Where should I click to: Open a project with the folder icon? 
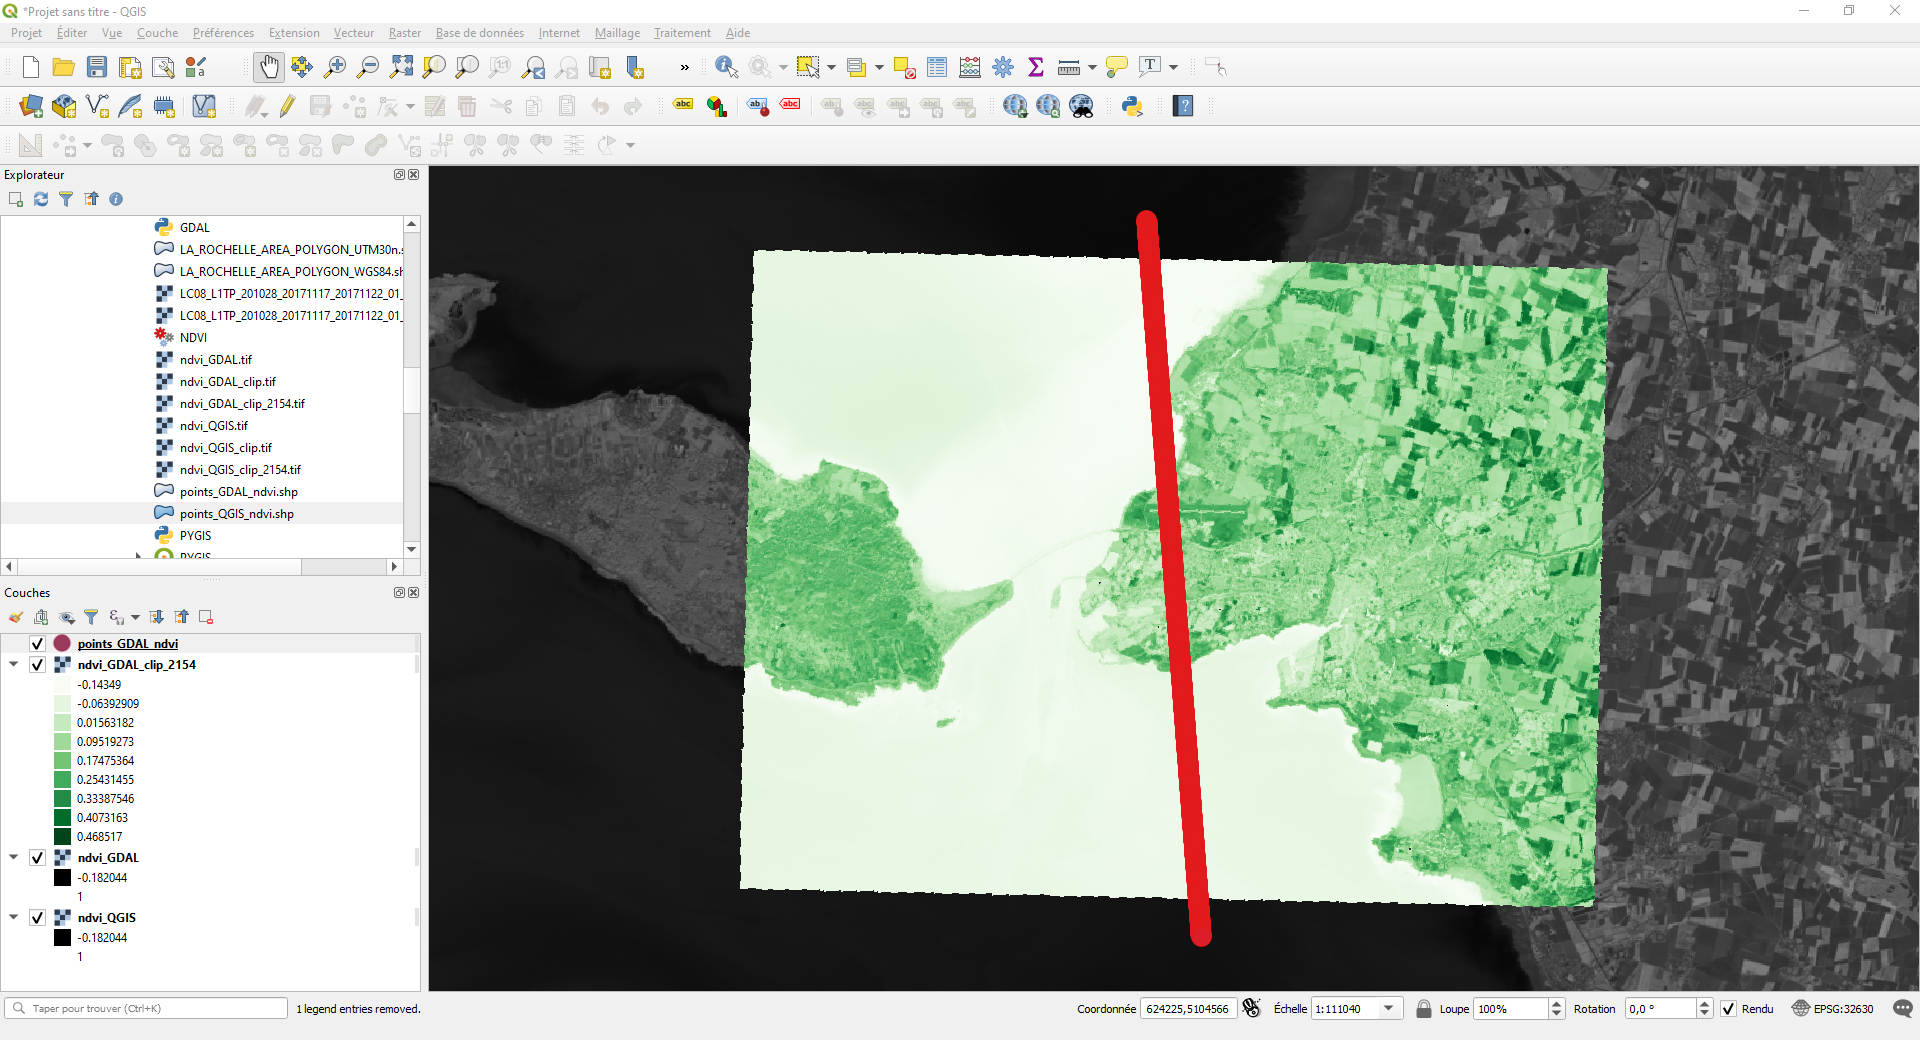tap(64, 67)
